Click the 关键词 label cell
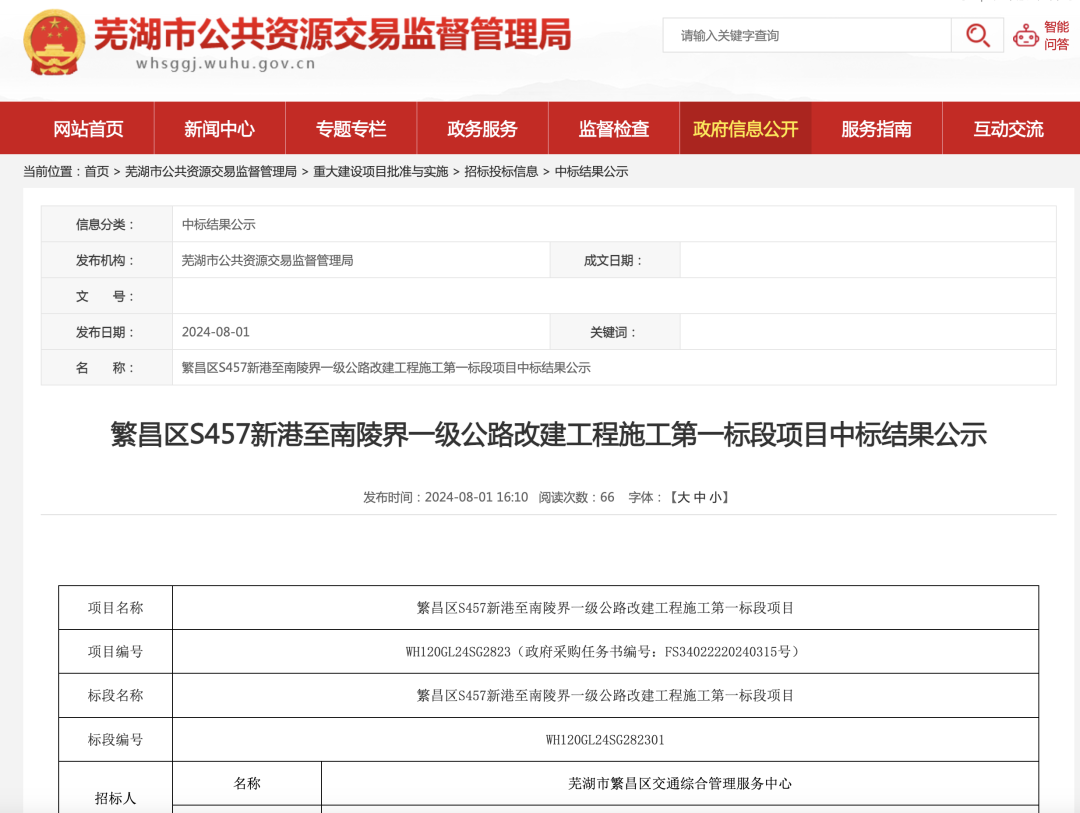 coord(615,332)
